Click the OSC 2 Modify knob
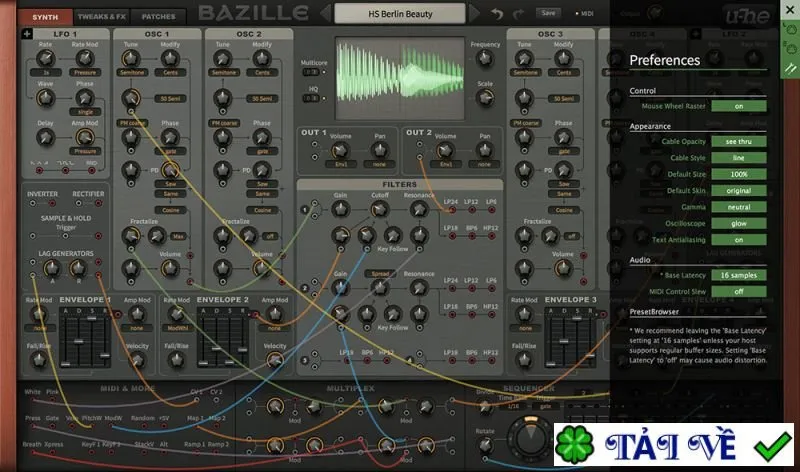 pyautogui.click(x=262, y=58)
